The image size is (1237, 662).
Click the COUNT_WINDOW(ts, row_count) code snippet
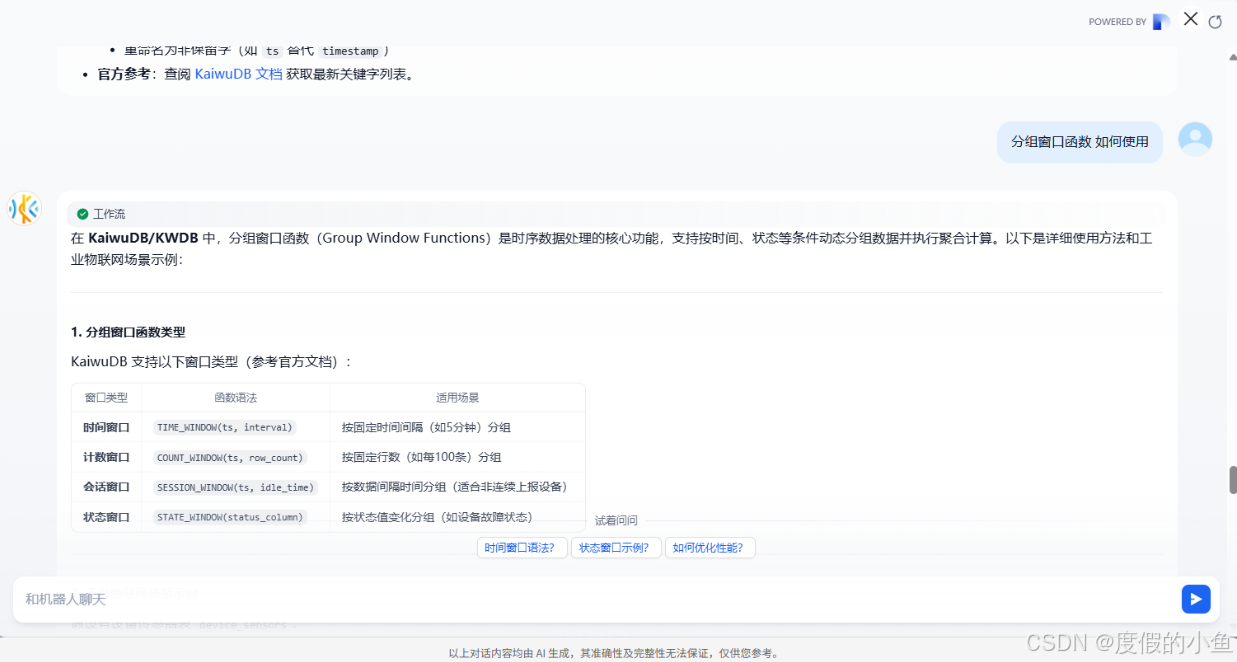[230, 457]
